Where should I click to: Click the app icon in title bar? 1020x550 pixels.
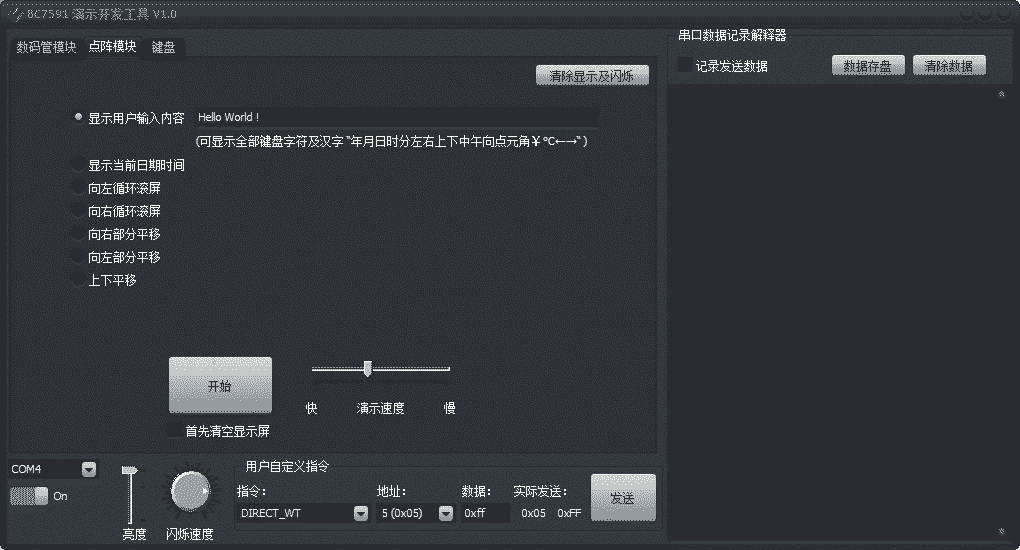15,14
